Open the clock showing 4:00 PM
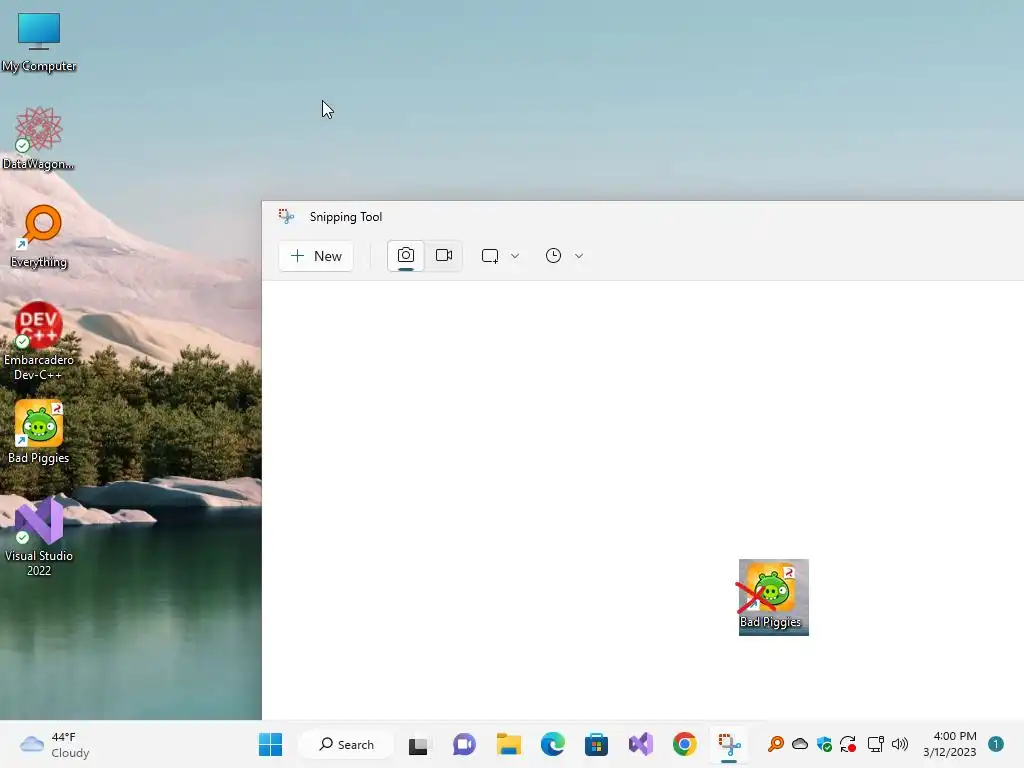This screenshot has height=768, width=1024. pyautogui.click(x=950, y=744)
